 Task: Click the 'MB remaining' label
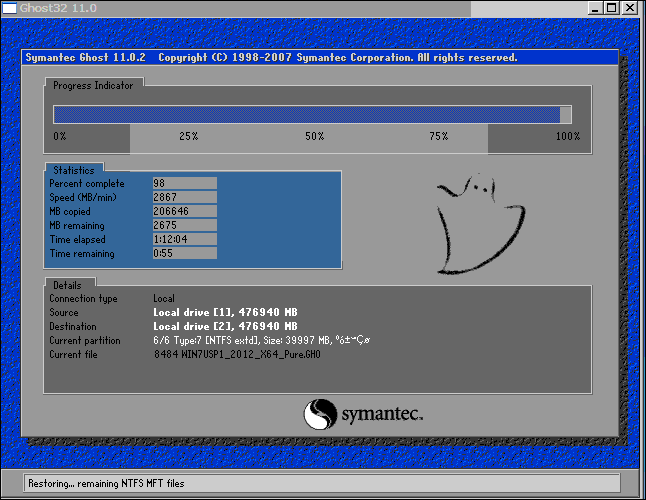click(x=77, y=226)
